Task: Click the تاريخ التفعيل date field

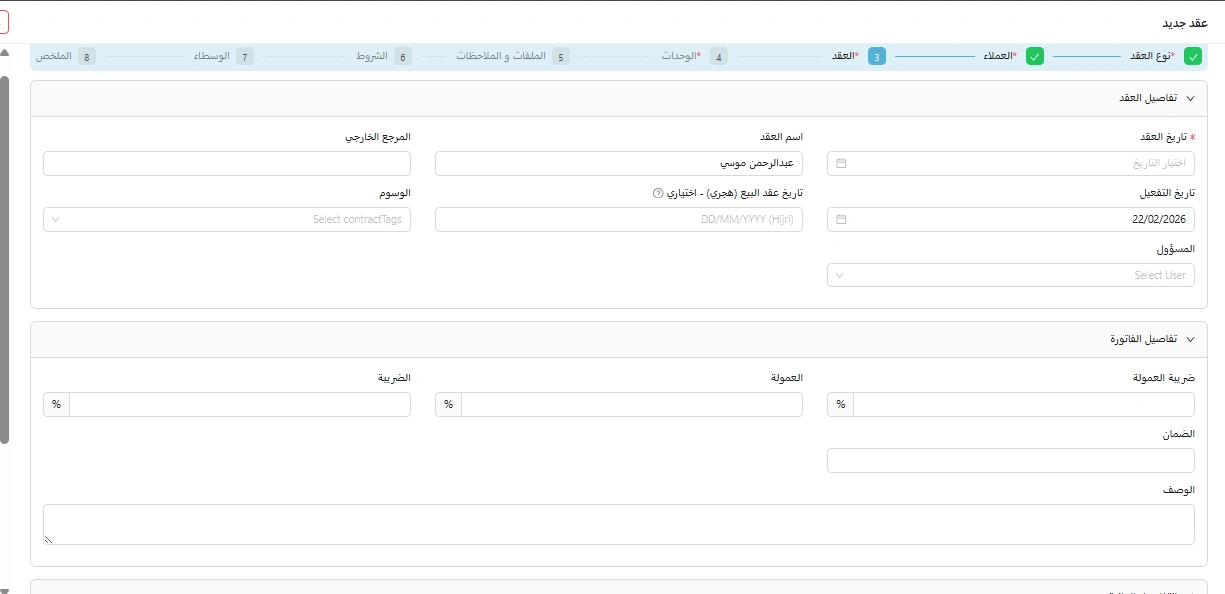Action: click(1011, 219)
